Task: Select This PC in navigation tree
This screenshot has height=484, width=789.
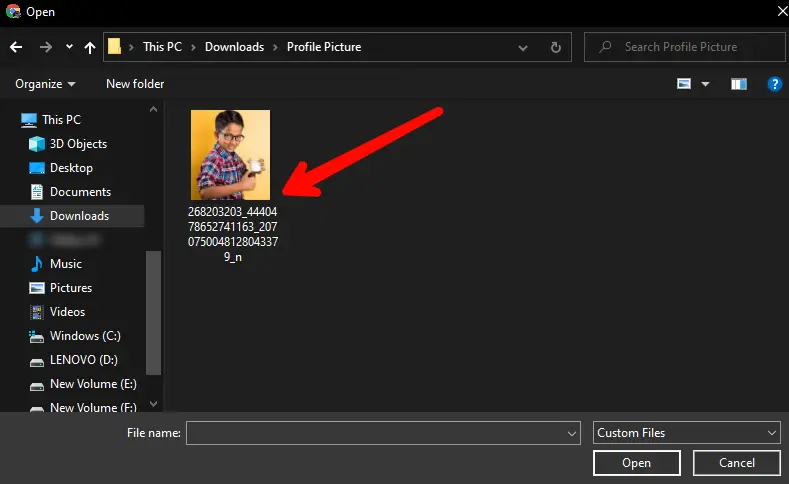Action: [x=61, y=120]
